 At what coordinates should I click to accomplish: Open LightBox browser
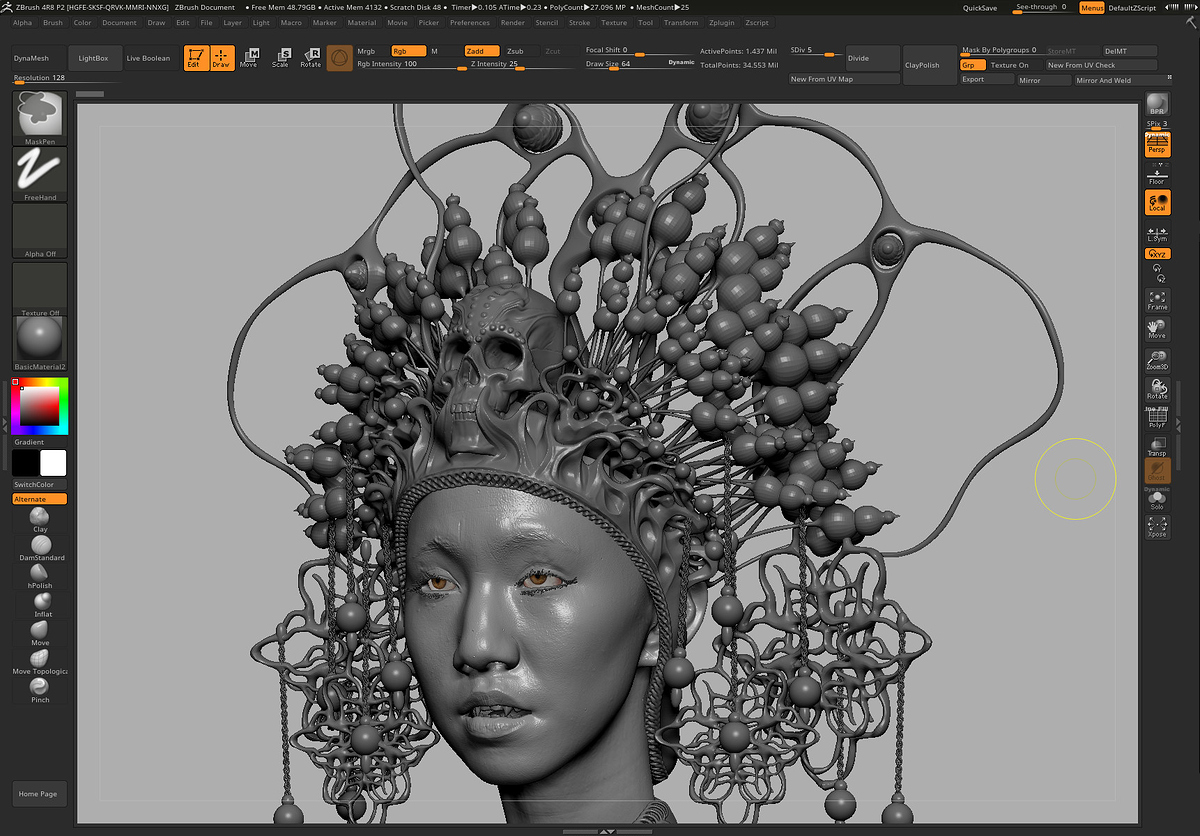click(x=94, y=58)
